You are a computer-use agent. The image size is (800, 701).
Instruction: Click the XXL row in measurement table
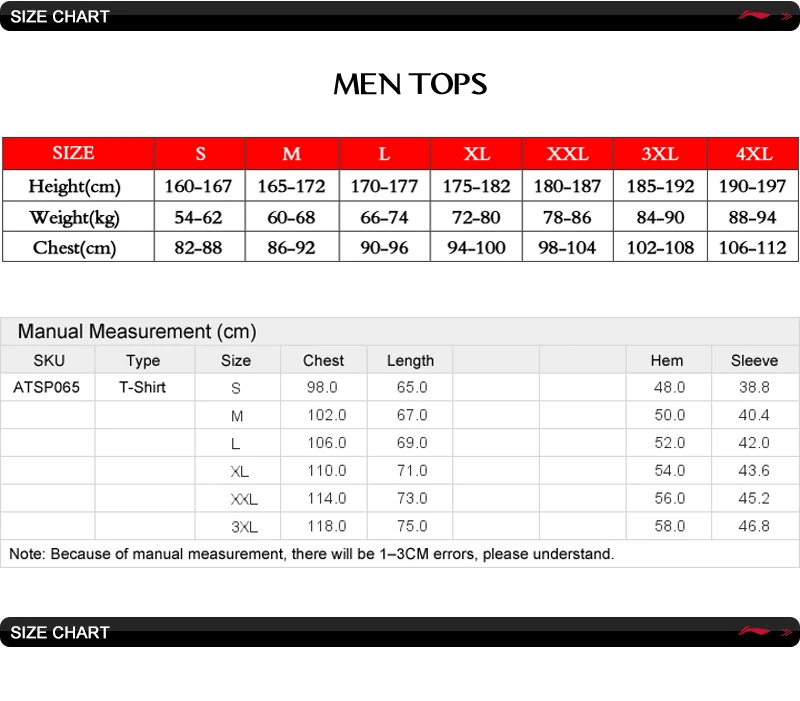pos(399,498)
